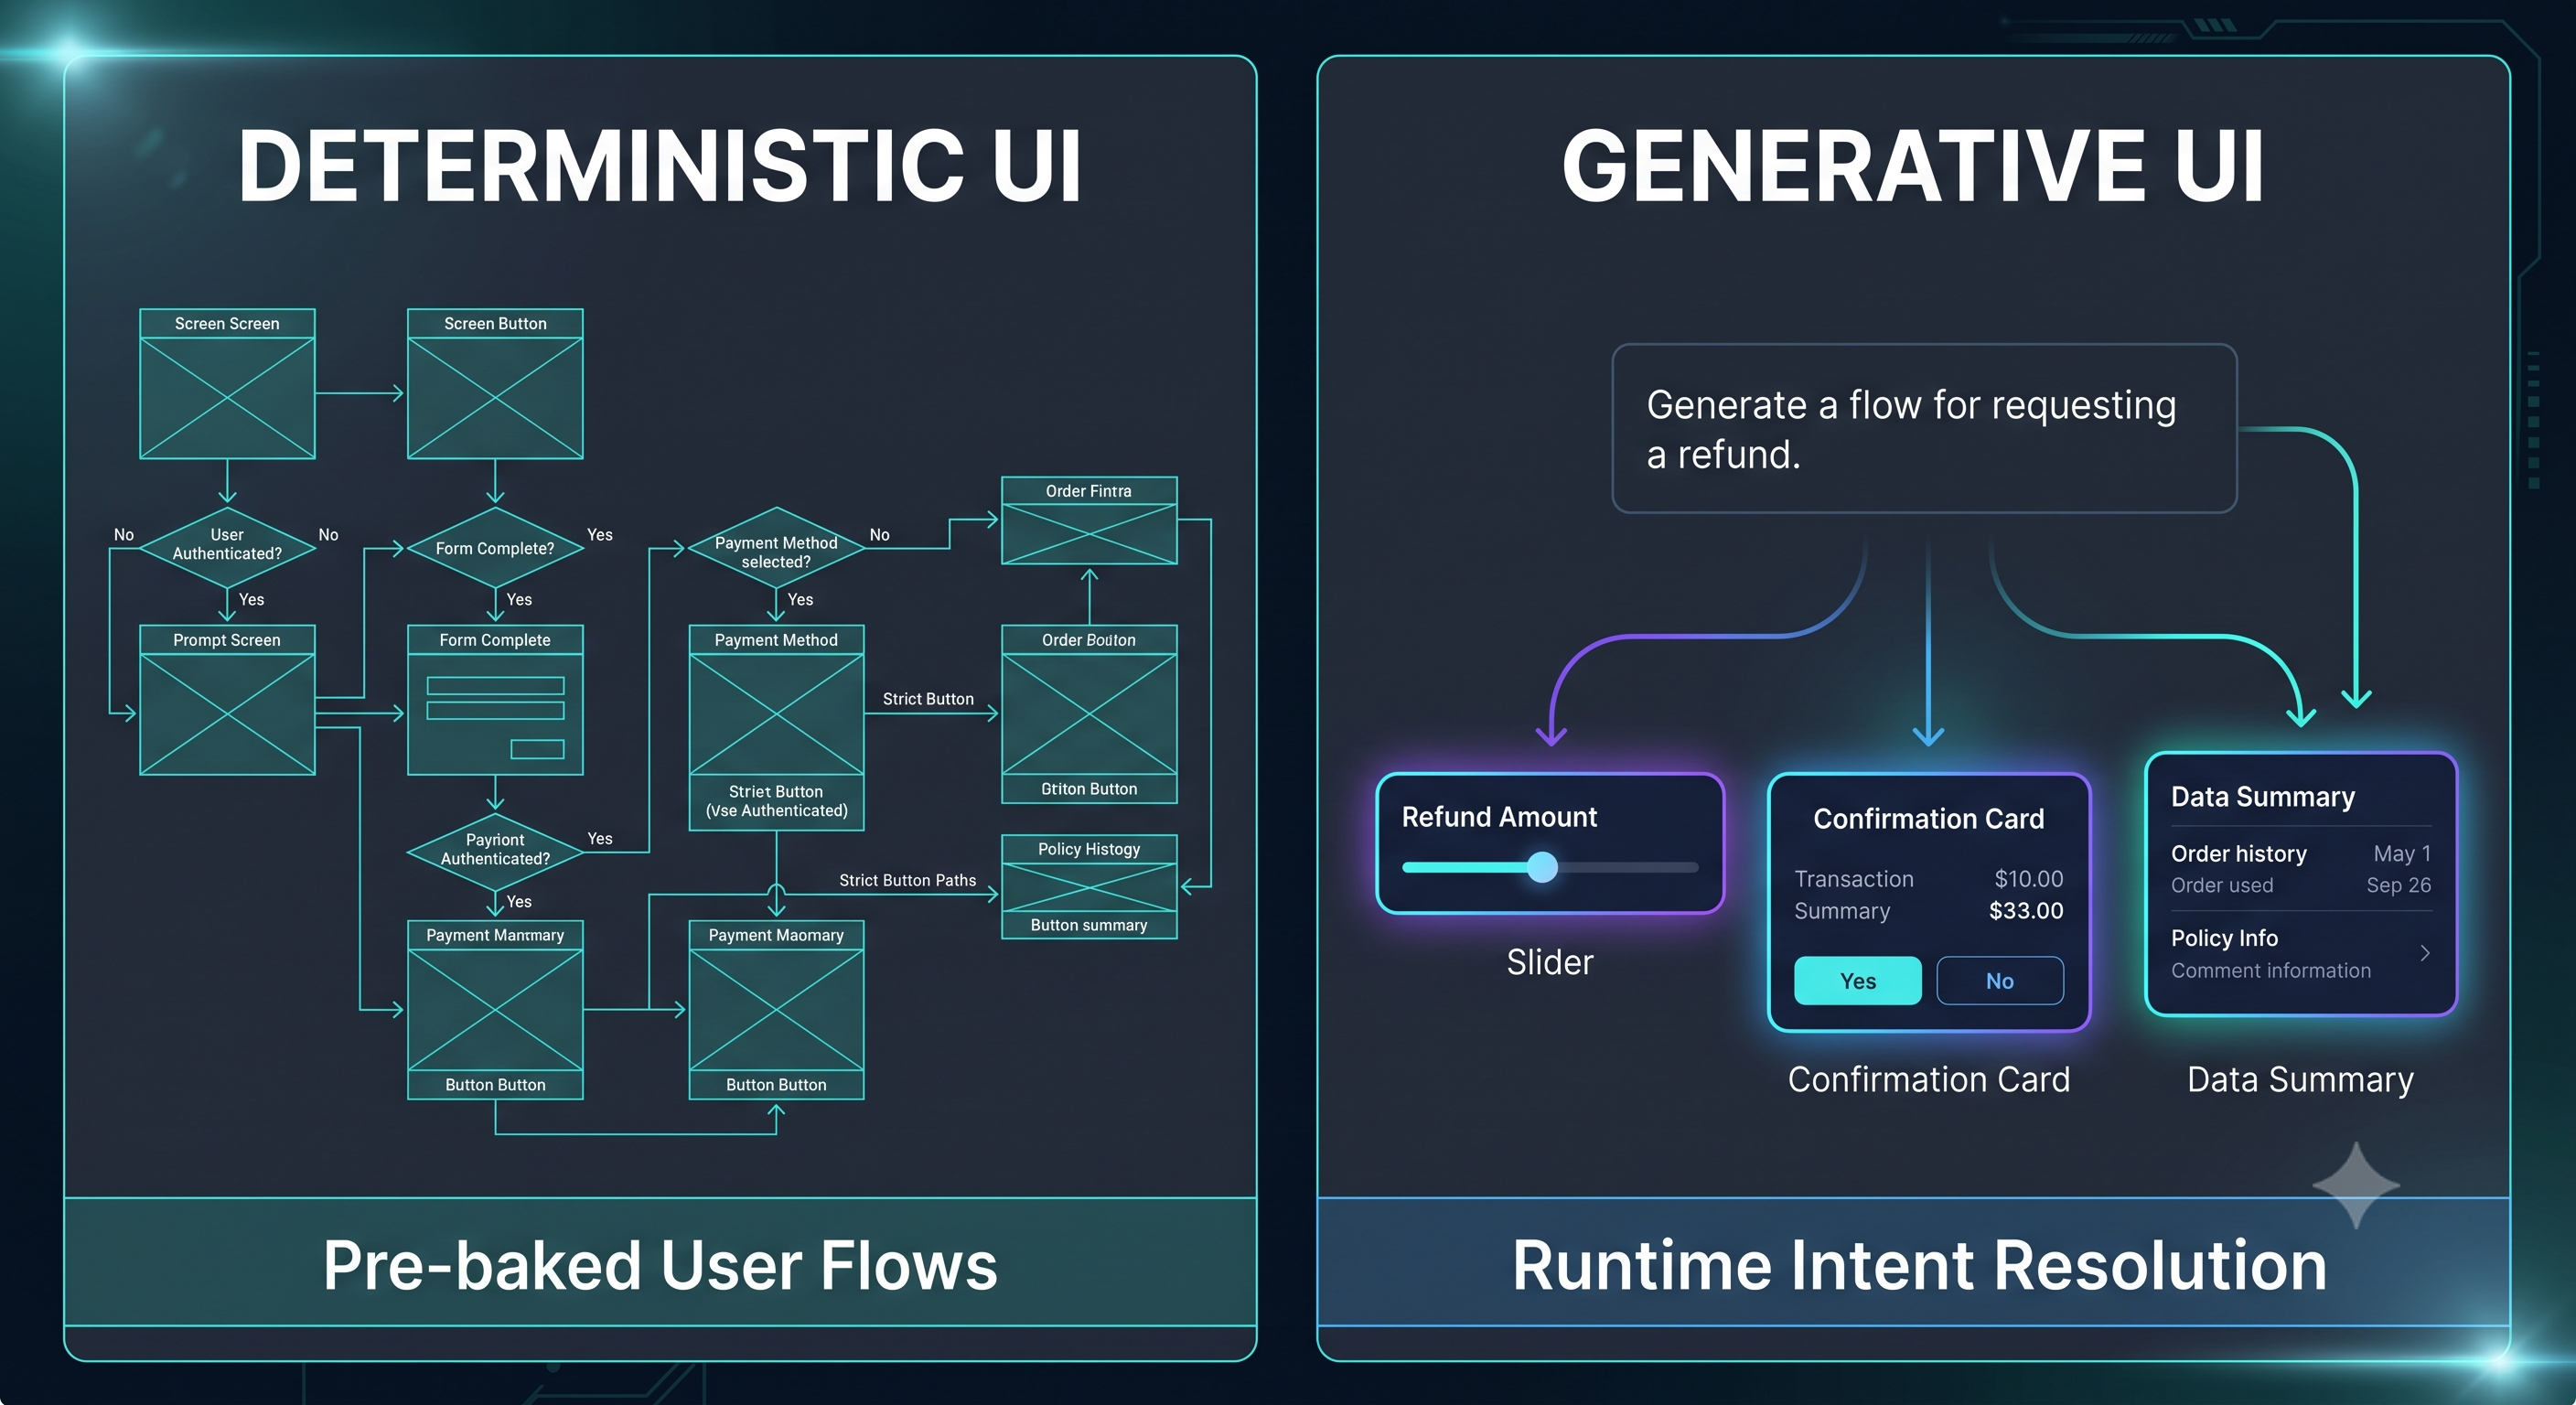The width and height of the screenshot is (2576, 1405).
Task: Click the Payment Method wireframe box
Action: click(x=776, y=727)
